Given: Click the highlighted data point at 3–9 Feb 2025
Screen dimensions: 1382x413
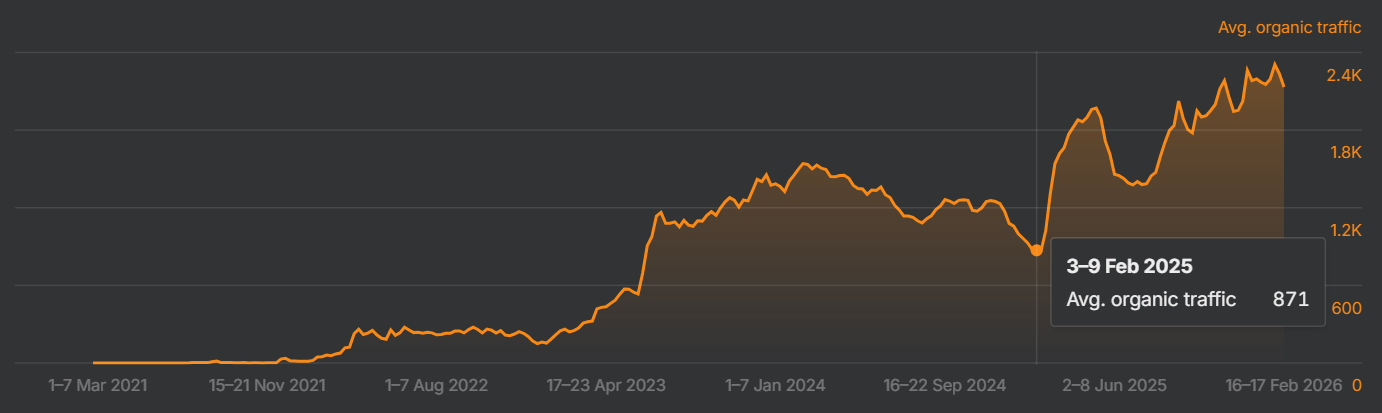Looking at the screenshot, I should point(1036,251).
